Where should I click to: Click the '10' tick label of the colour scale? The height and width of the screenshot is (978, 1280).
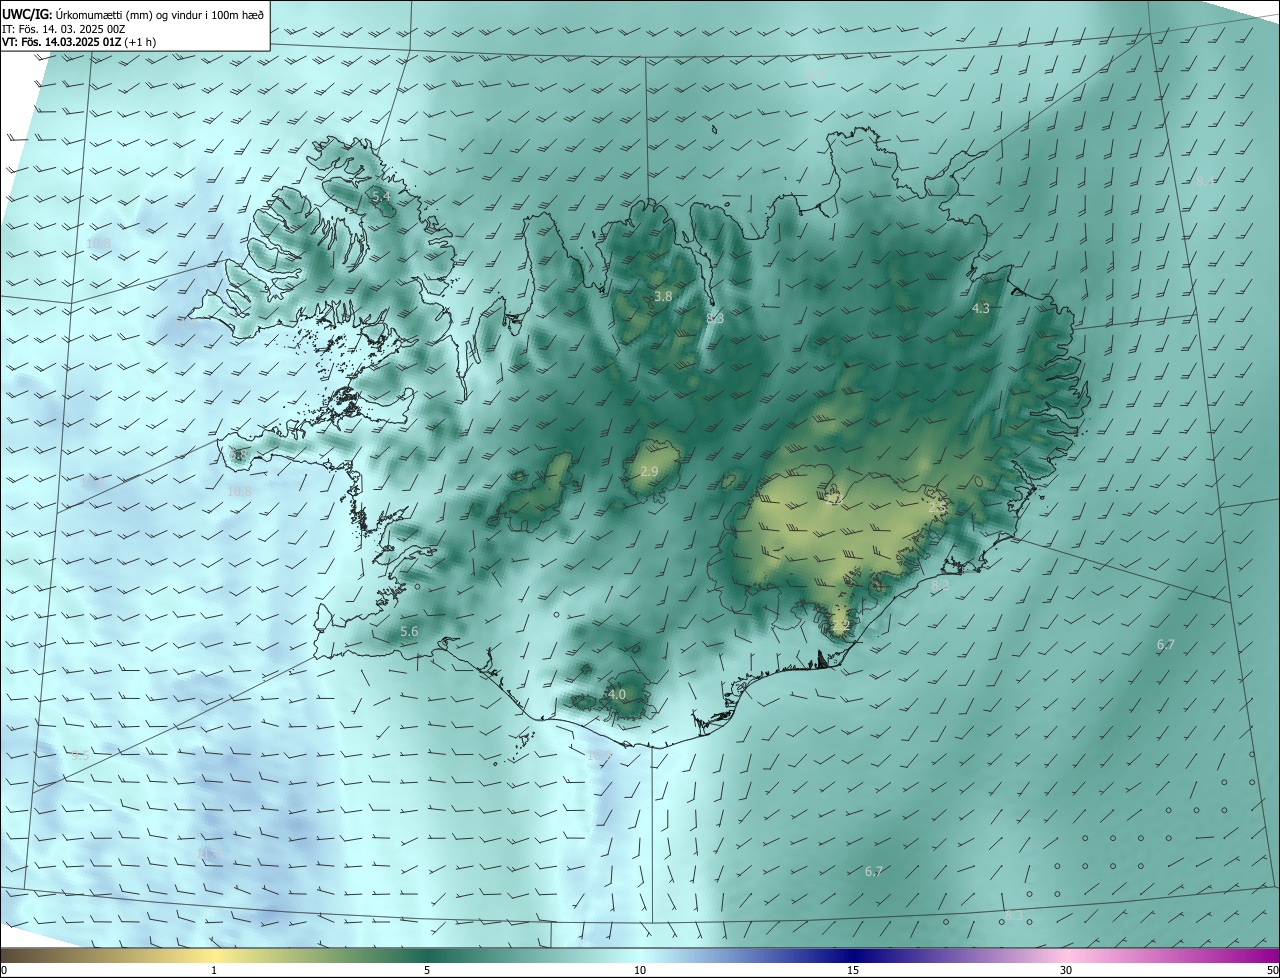coord(640,971)
